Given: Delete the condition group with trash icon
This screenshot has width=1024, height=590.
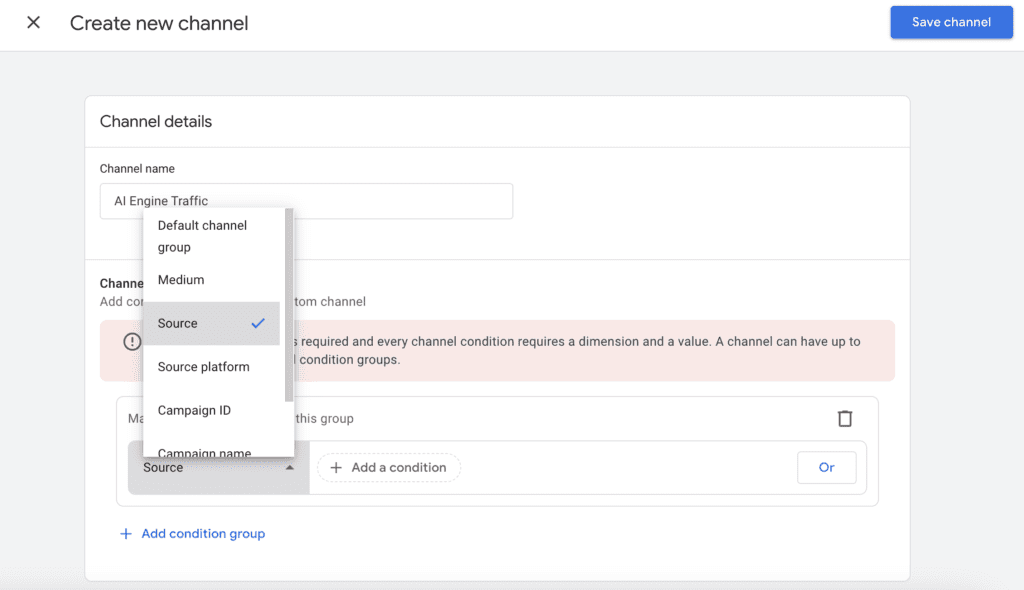Looking at the screenshot, I should point(845,418).
